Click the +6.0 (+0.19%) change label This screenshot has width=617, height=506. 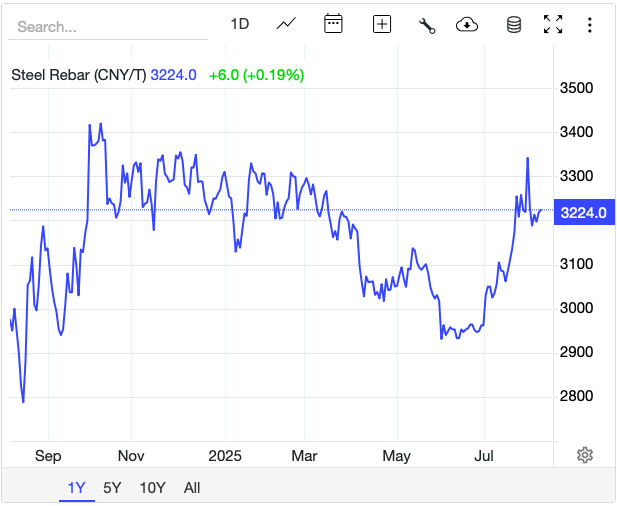click(x=256, y=75)
